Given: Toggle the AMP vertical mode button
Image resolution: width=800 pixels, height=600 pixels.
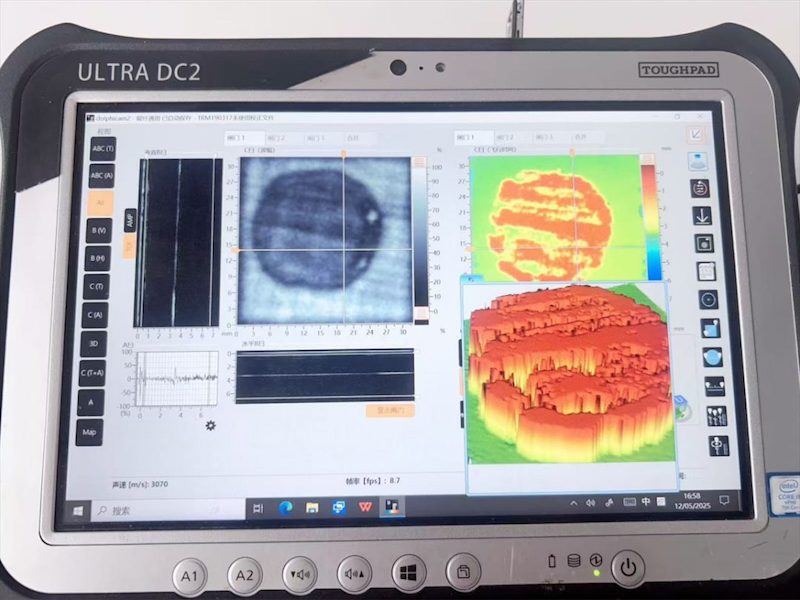Looking at the screenshot, I should pyautogui.click(x=130, y=220).
